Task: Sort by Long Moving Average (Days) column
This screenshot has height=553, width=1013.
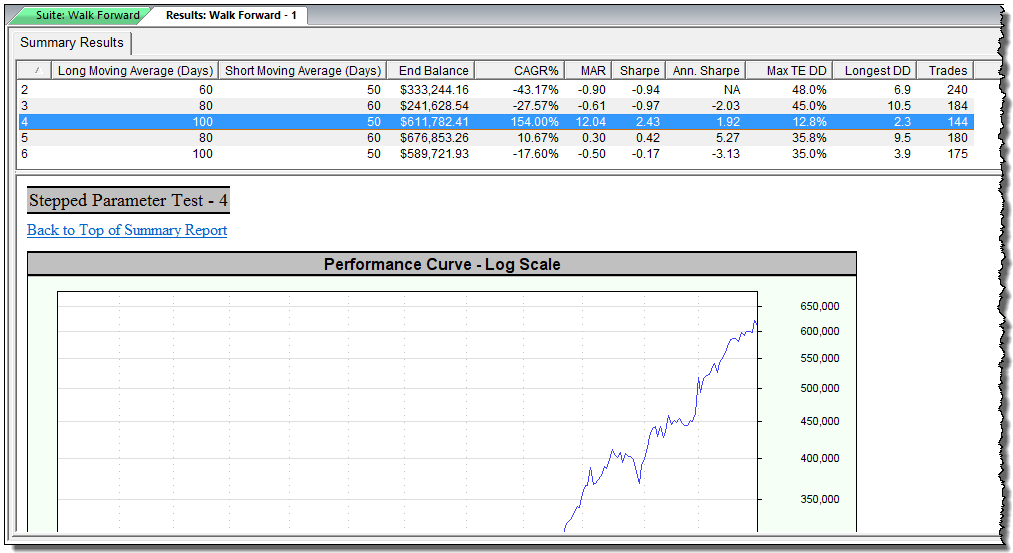Action: 135,71
